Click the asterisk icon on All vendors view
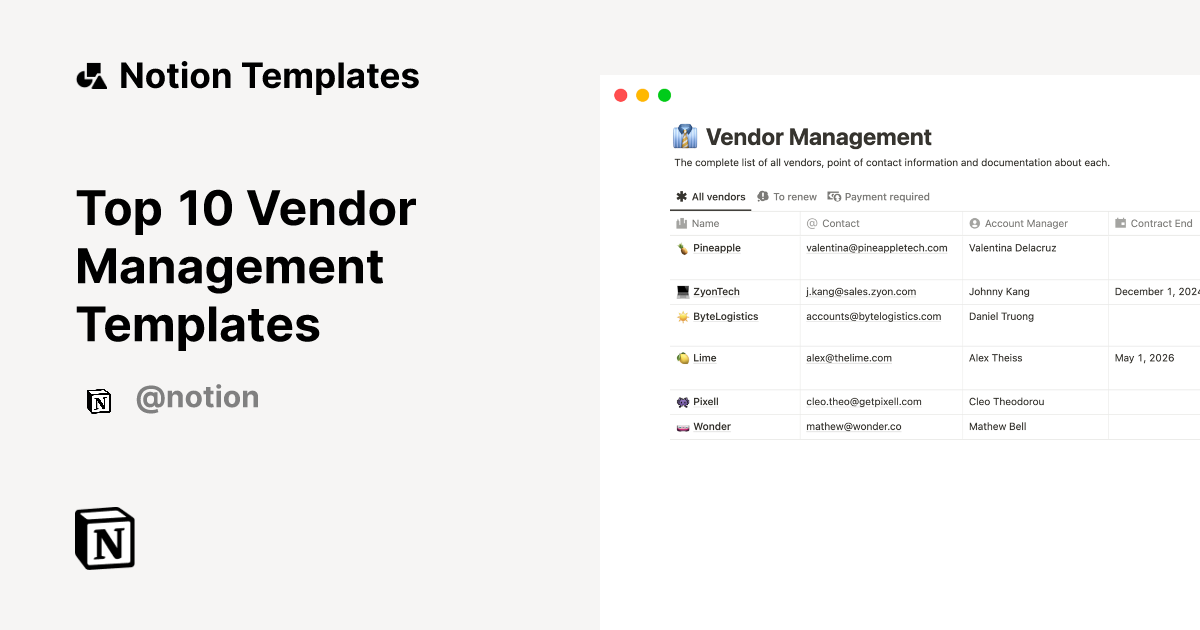Image resolution: width=1200 pixels, height=630 pixels. [x=680, y=196]
